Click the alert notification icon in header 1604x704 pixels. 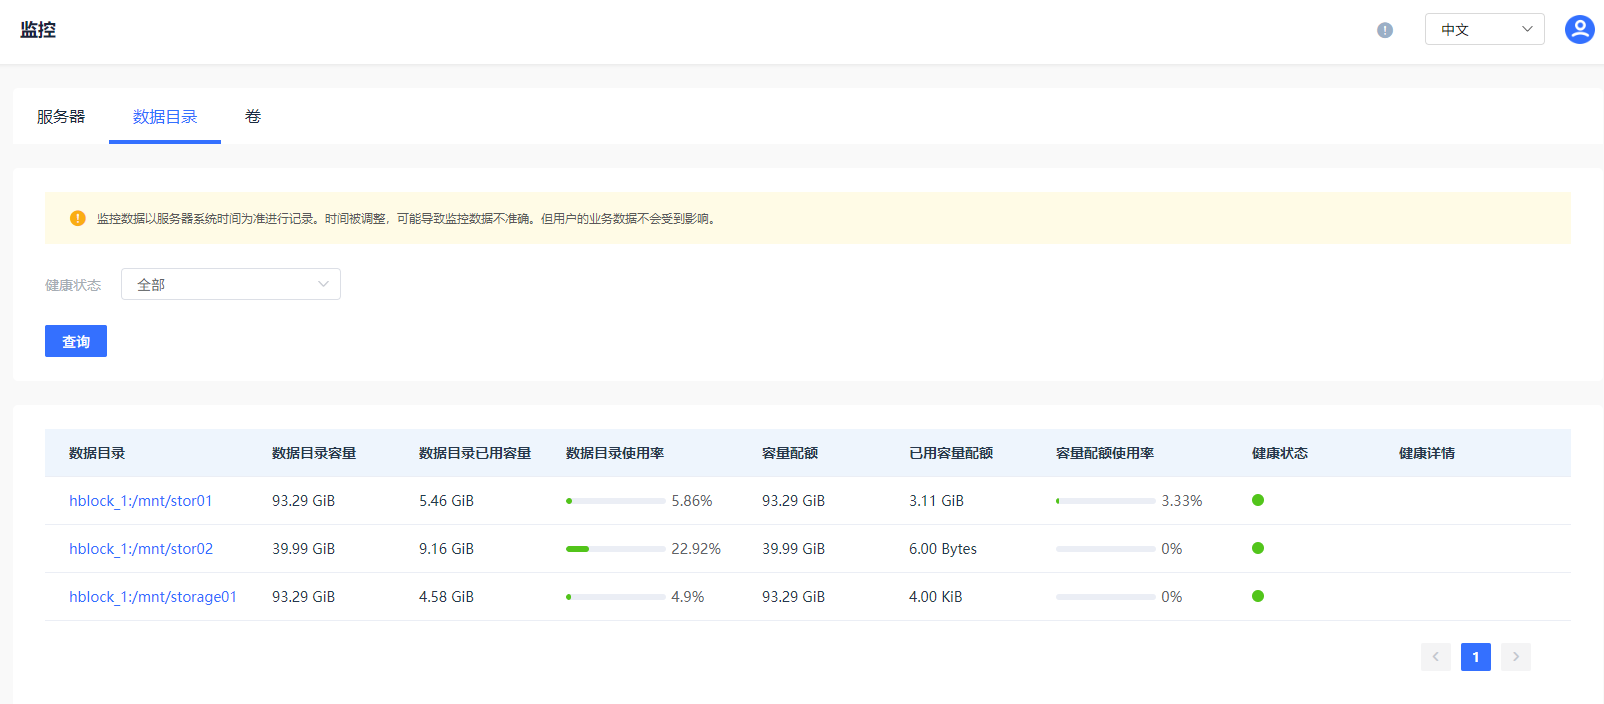[1385, 30]
